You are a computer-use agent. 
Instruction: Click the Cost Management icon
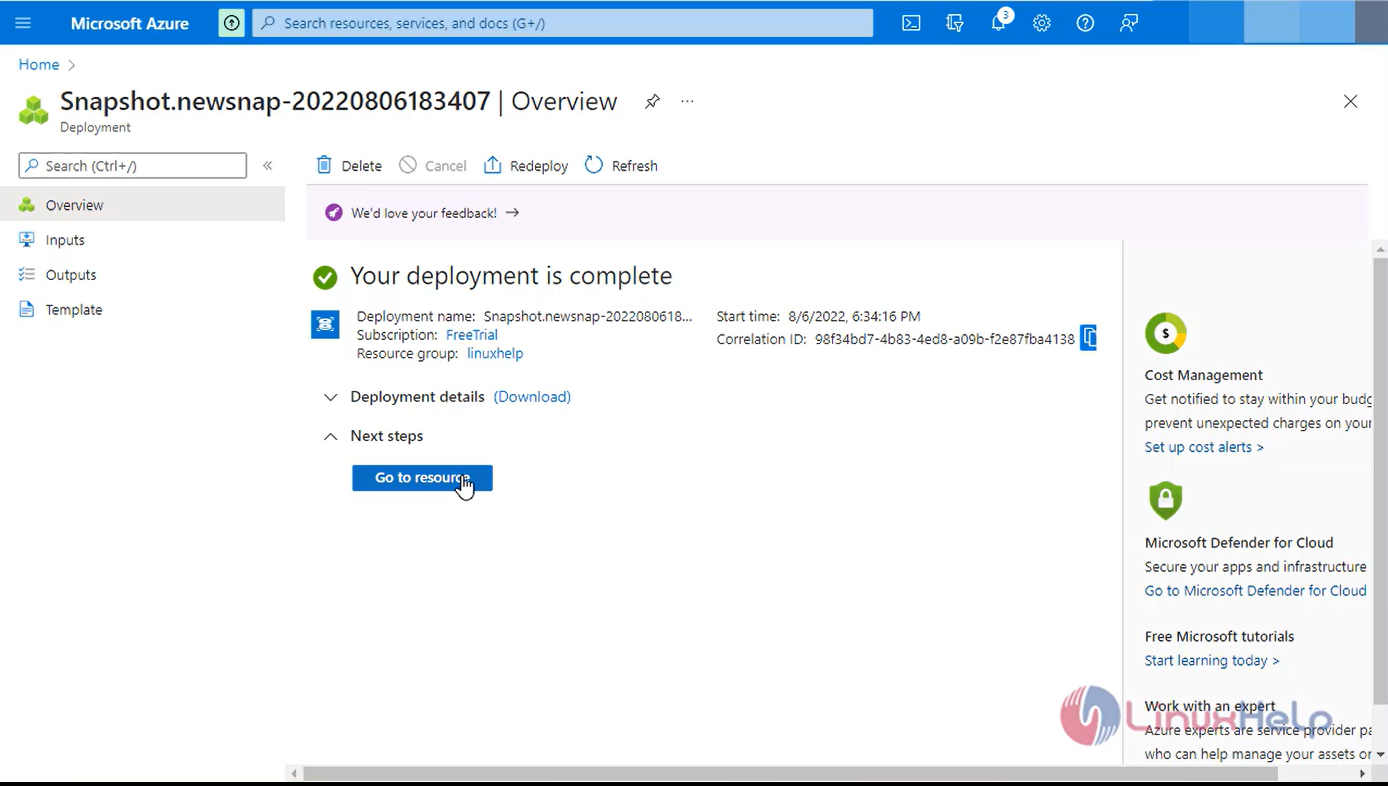1166,333
